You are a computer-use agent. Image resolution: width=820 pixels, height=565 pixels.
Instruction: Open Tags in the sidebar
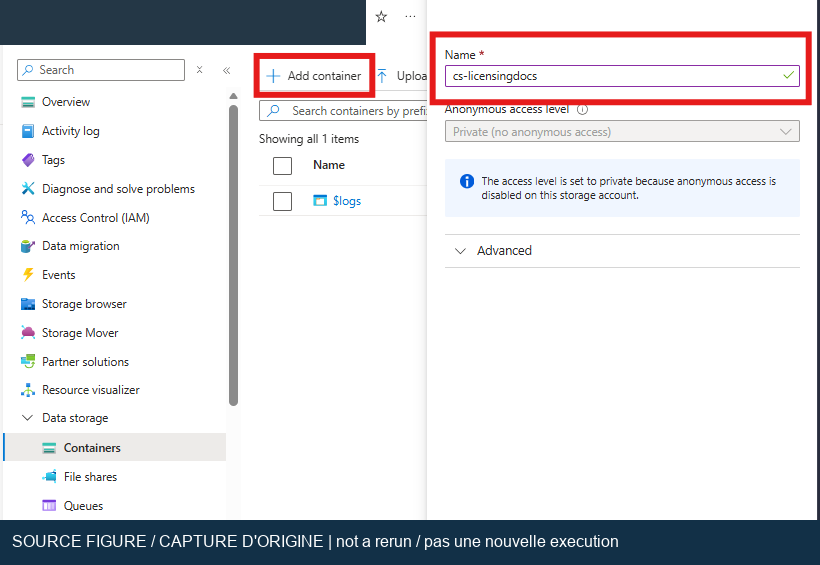tap(53, 160)
